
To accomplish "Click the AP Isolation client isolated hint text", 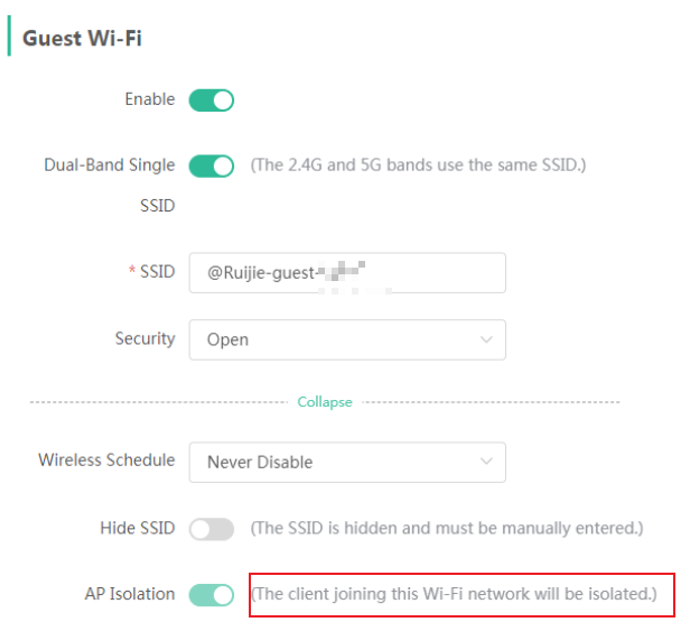I will coord(454,594).
